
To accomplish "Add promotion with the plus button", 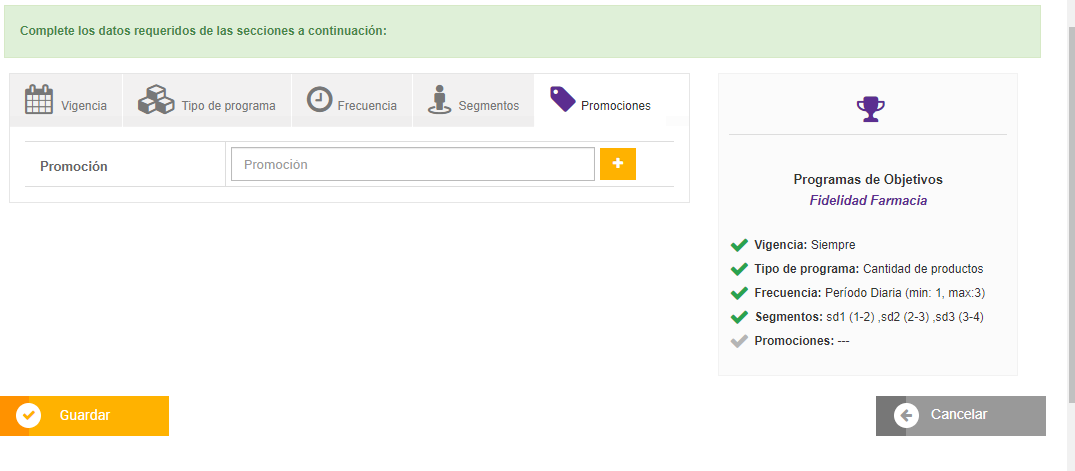I will [x=618, y=164].
